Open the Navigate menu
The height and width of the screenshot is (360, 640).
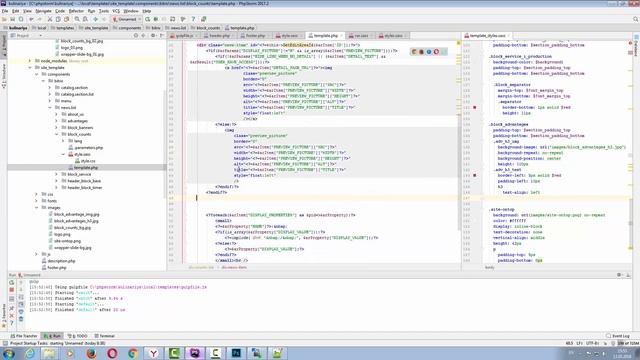43,11
